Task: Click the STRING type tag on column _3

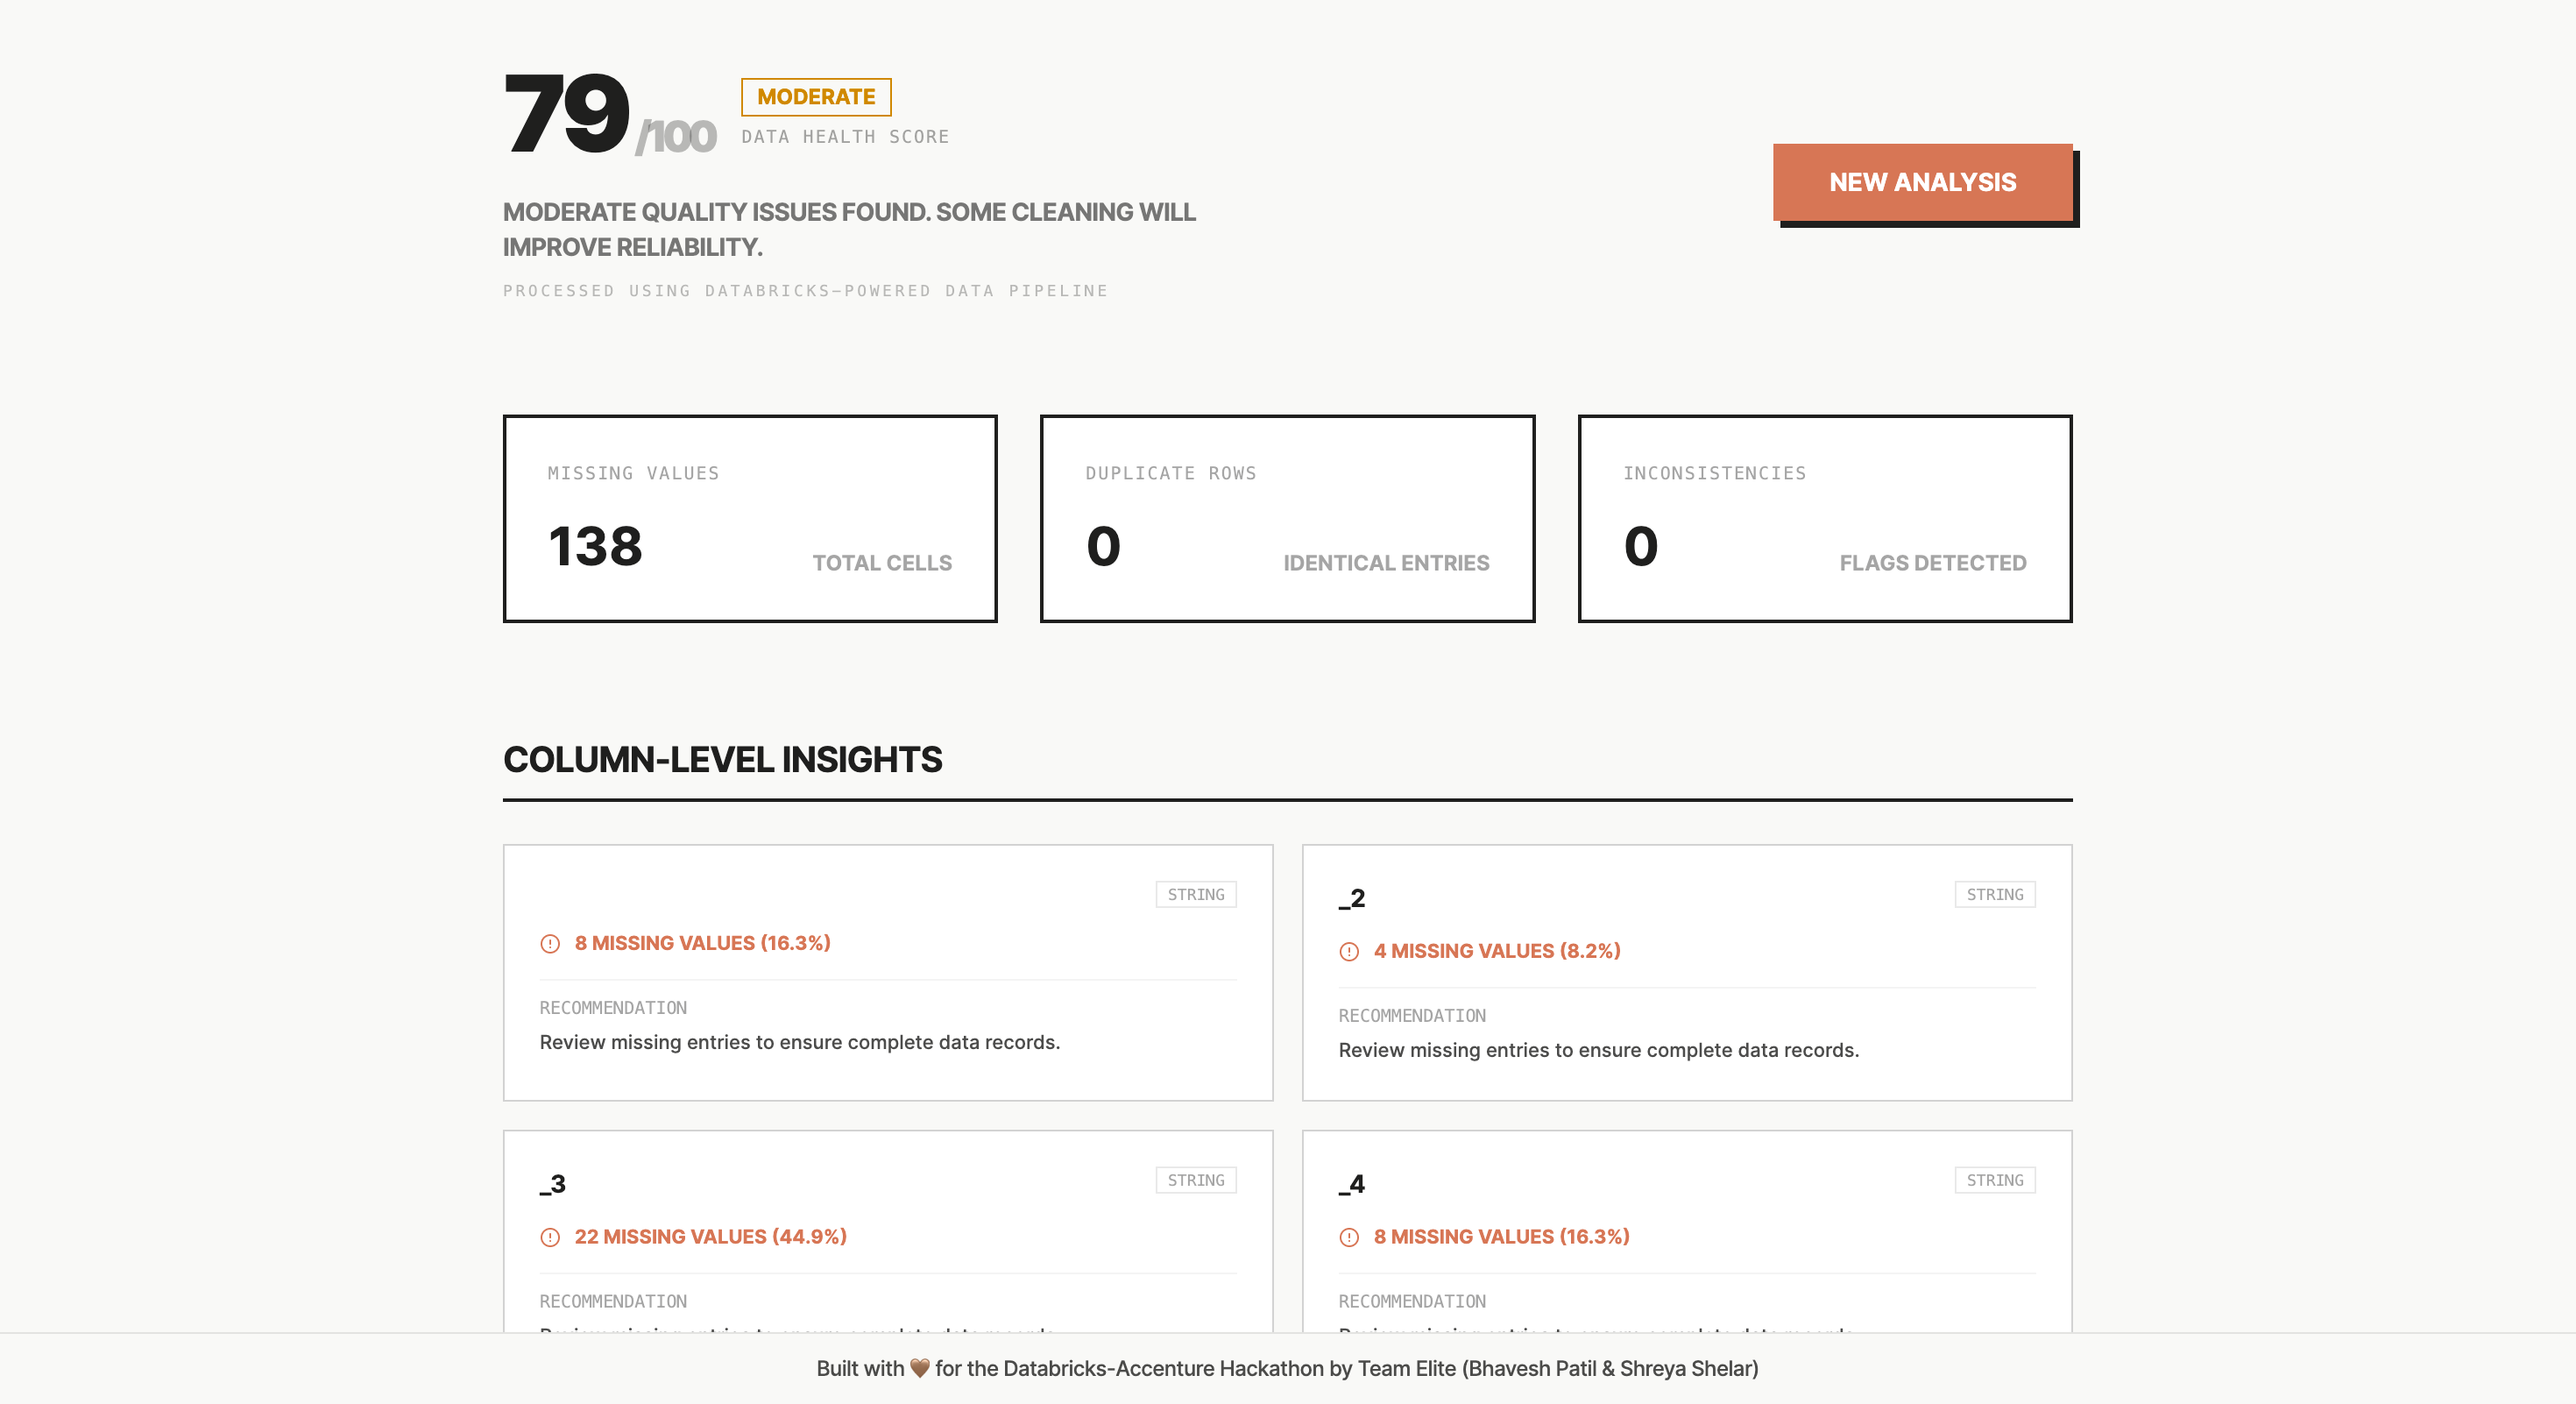Action: tap(1195, 1180)
